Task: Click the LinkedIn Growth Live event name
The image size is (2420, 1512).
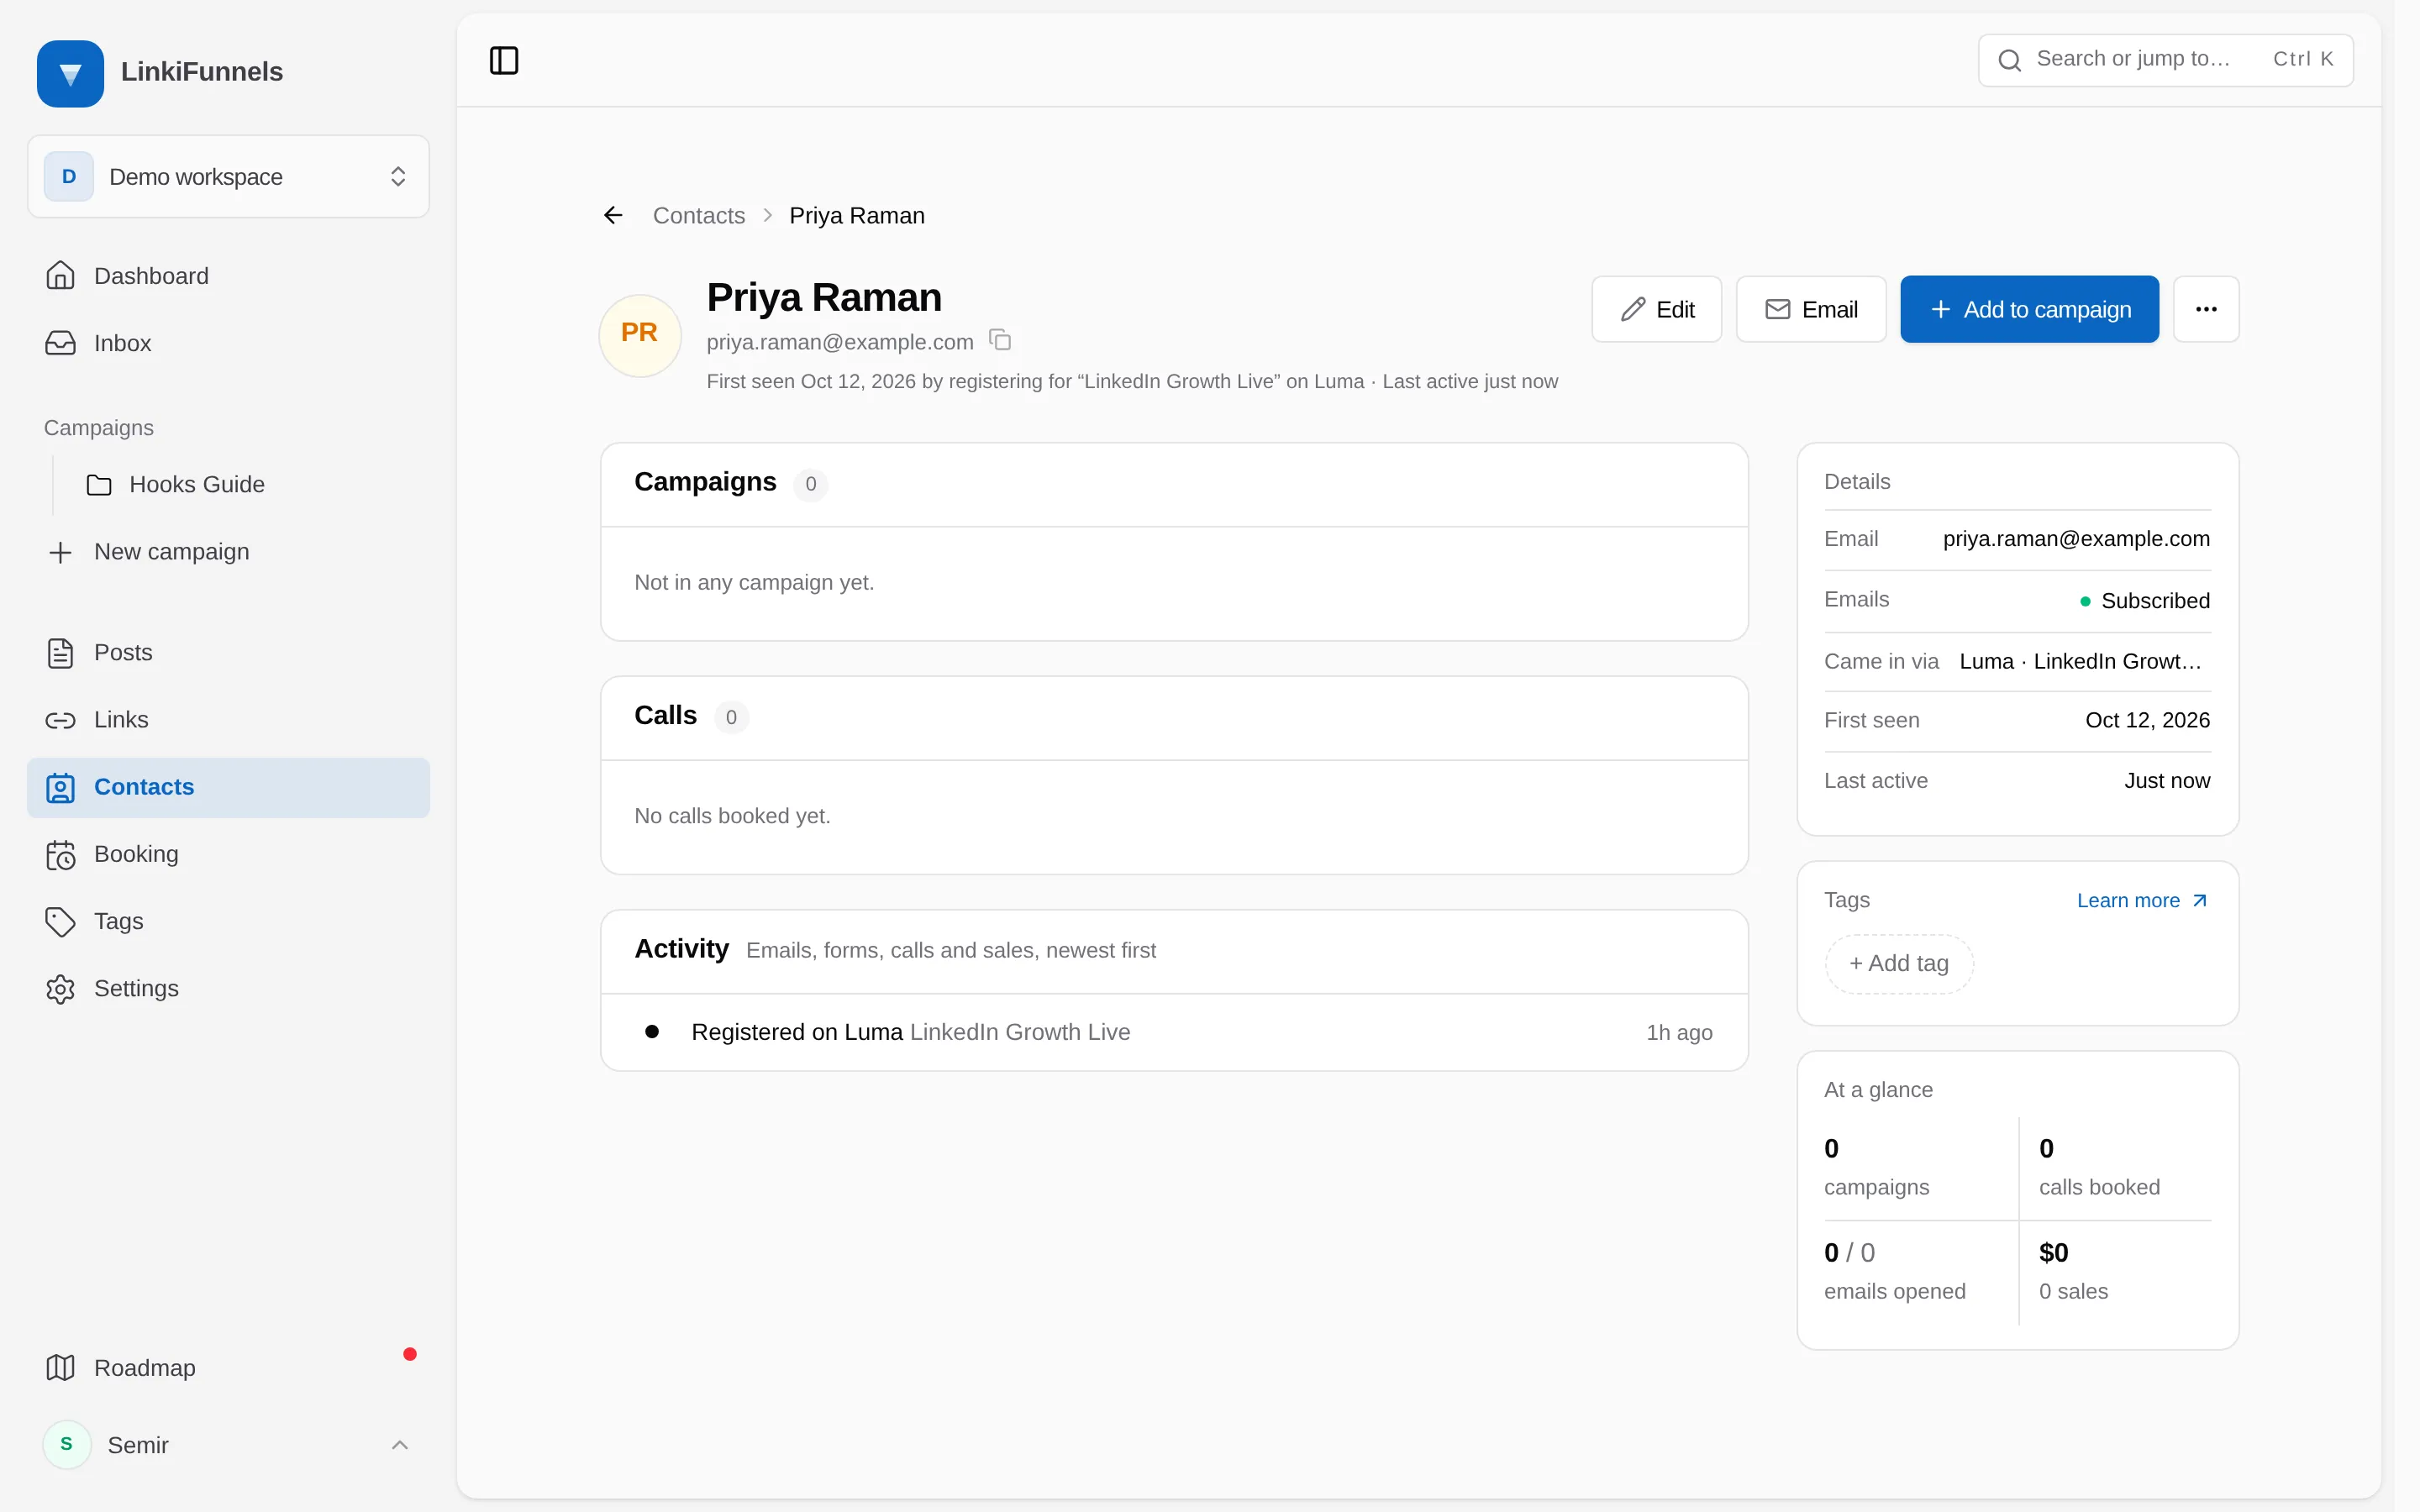Action: point(1020,1032)
